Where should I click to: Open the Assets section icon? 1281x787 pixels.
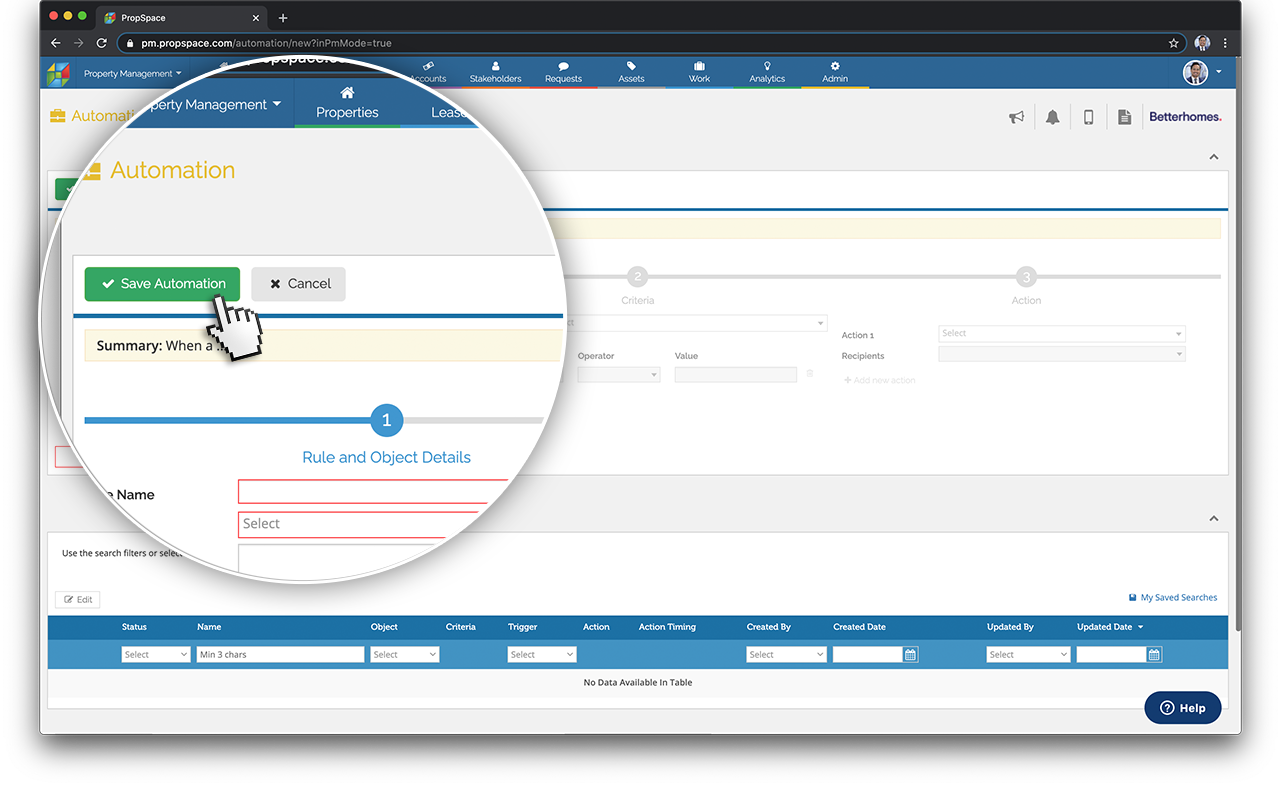[x=631, y=70]
